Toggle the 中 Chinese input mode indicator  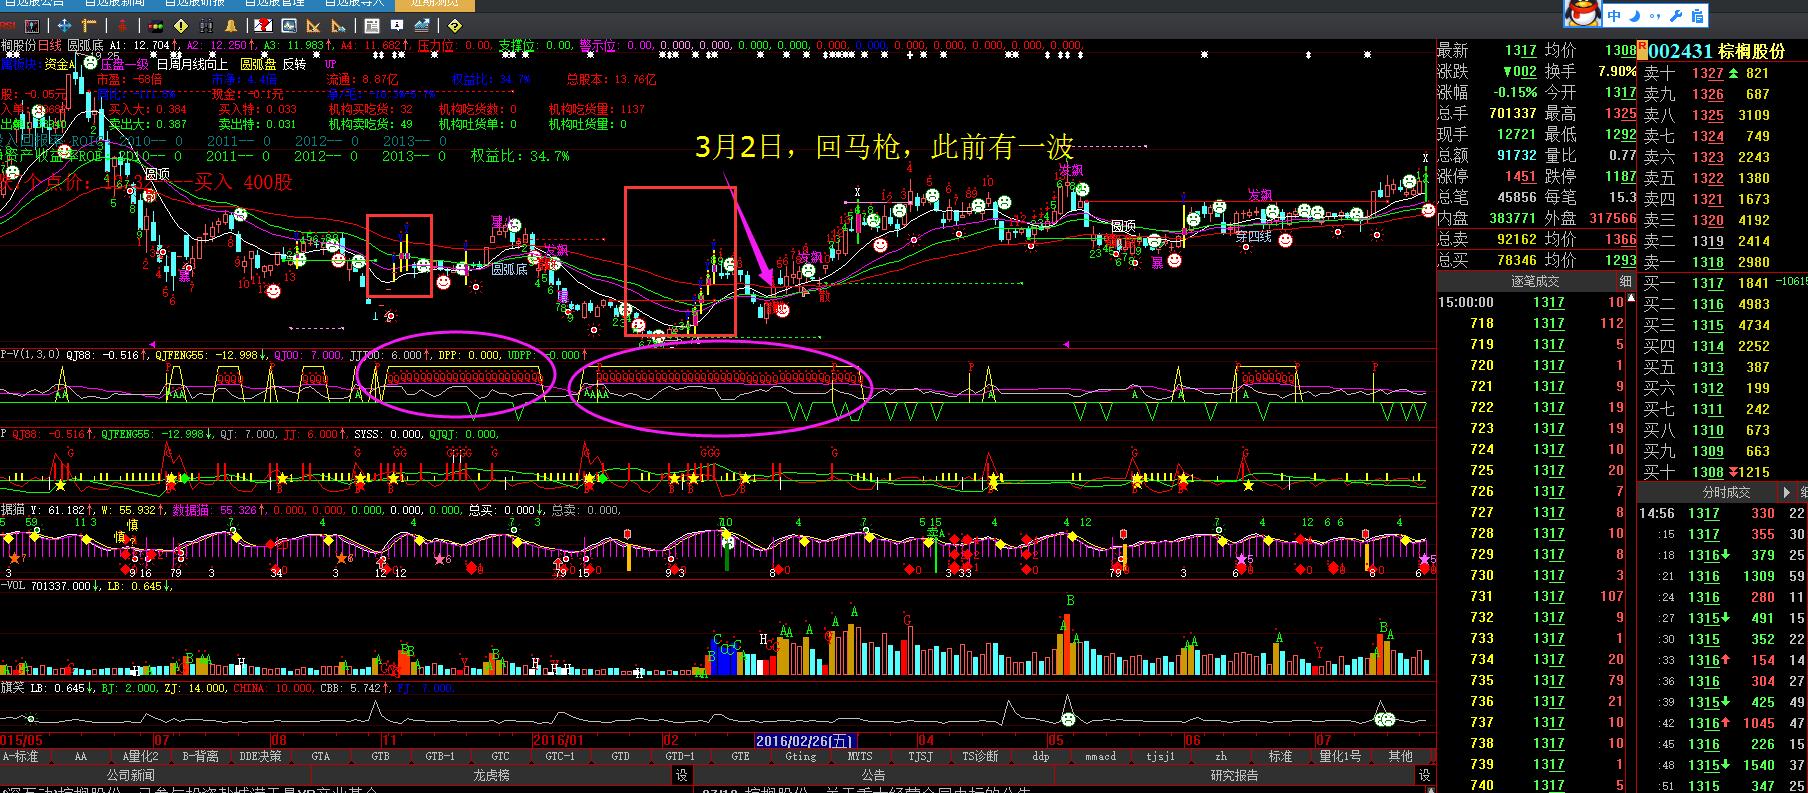pyautogui.click(x=1615, y=16)
